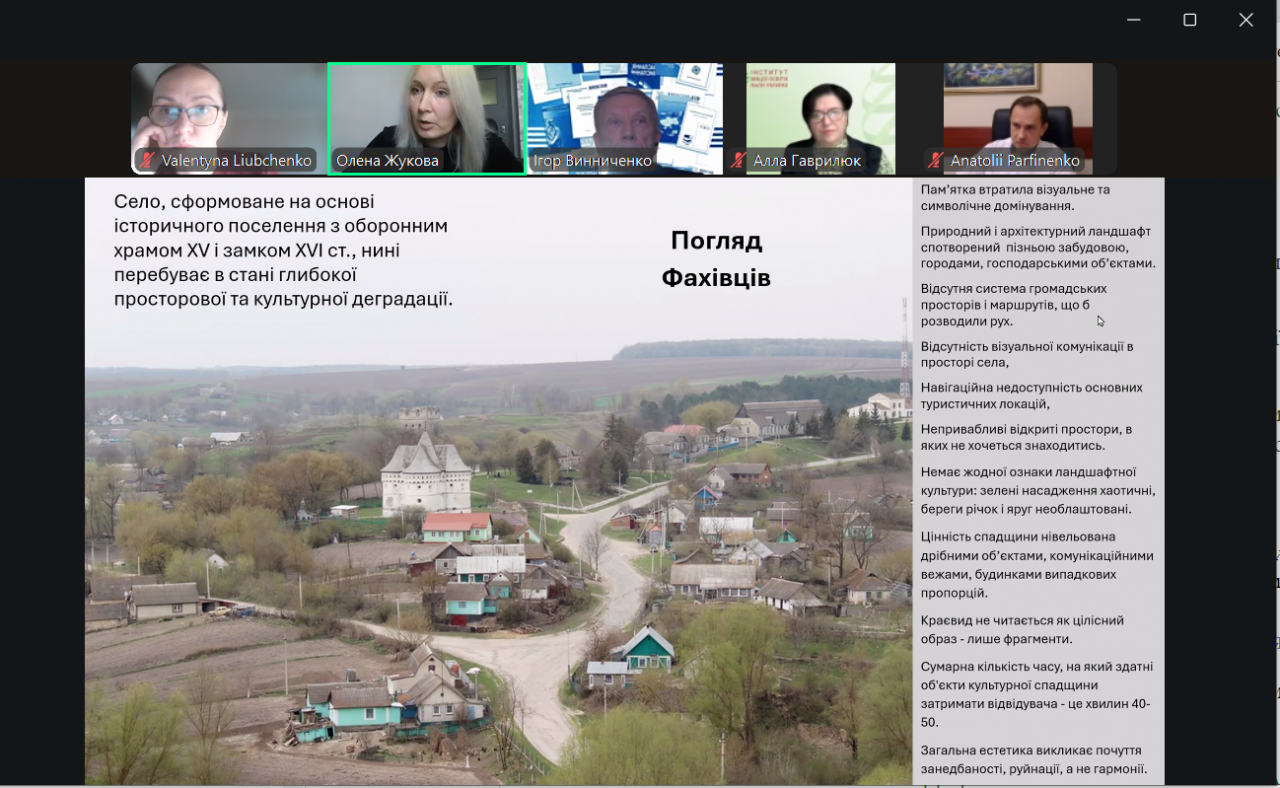This screenshot has height=788, width=1280.
Task: Close the meeting window
Action: (x=1246, y=20)
